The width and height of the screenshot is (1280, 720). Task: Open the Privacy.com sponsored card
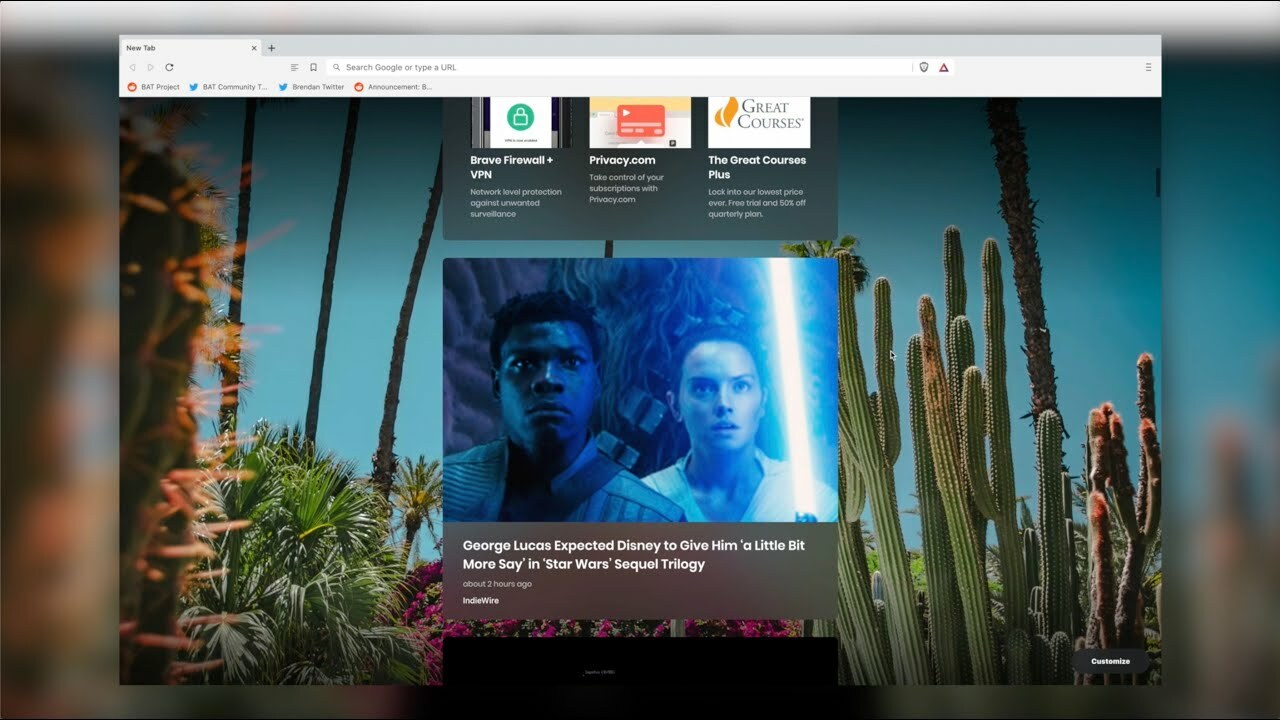pyautogui.click(x=640, y=160)
